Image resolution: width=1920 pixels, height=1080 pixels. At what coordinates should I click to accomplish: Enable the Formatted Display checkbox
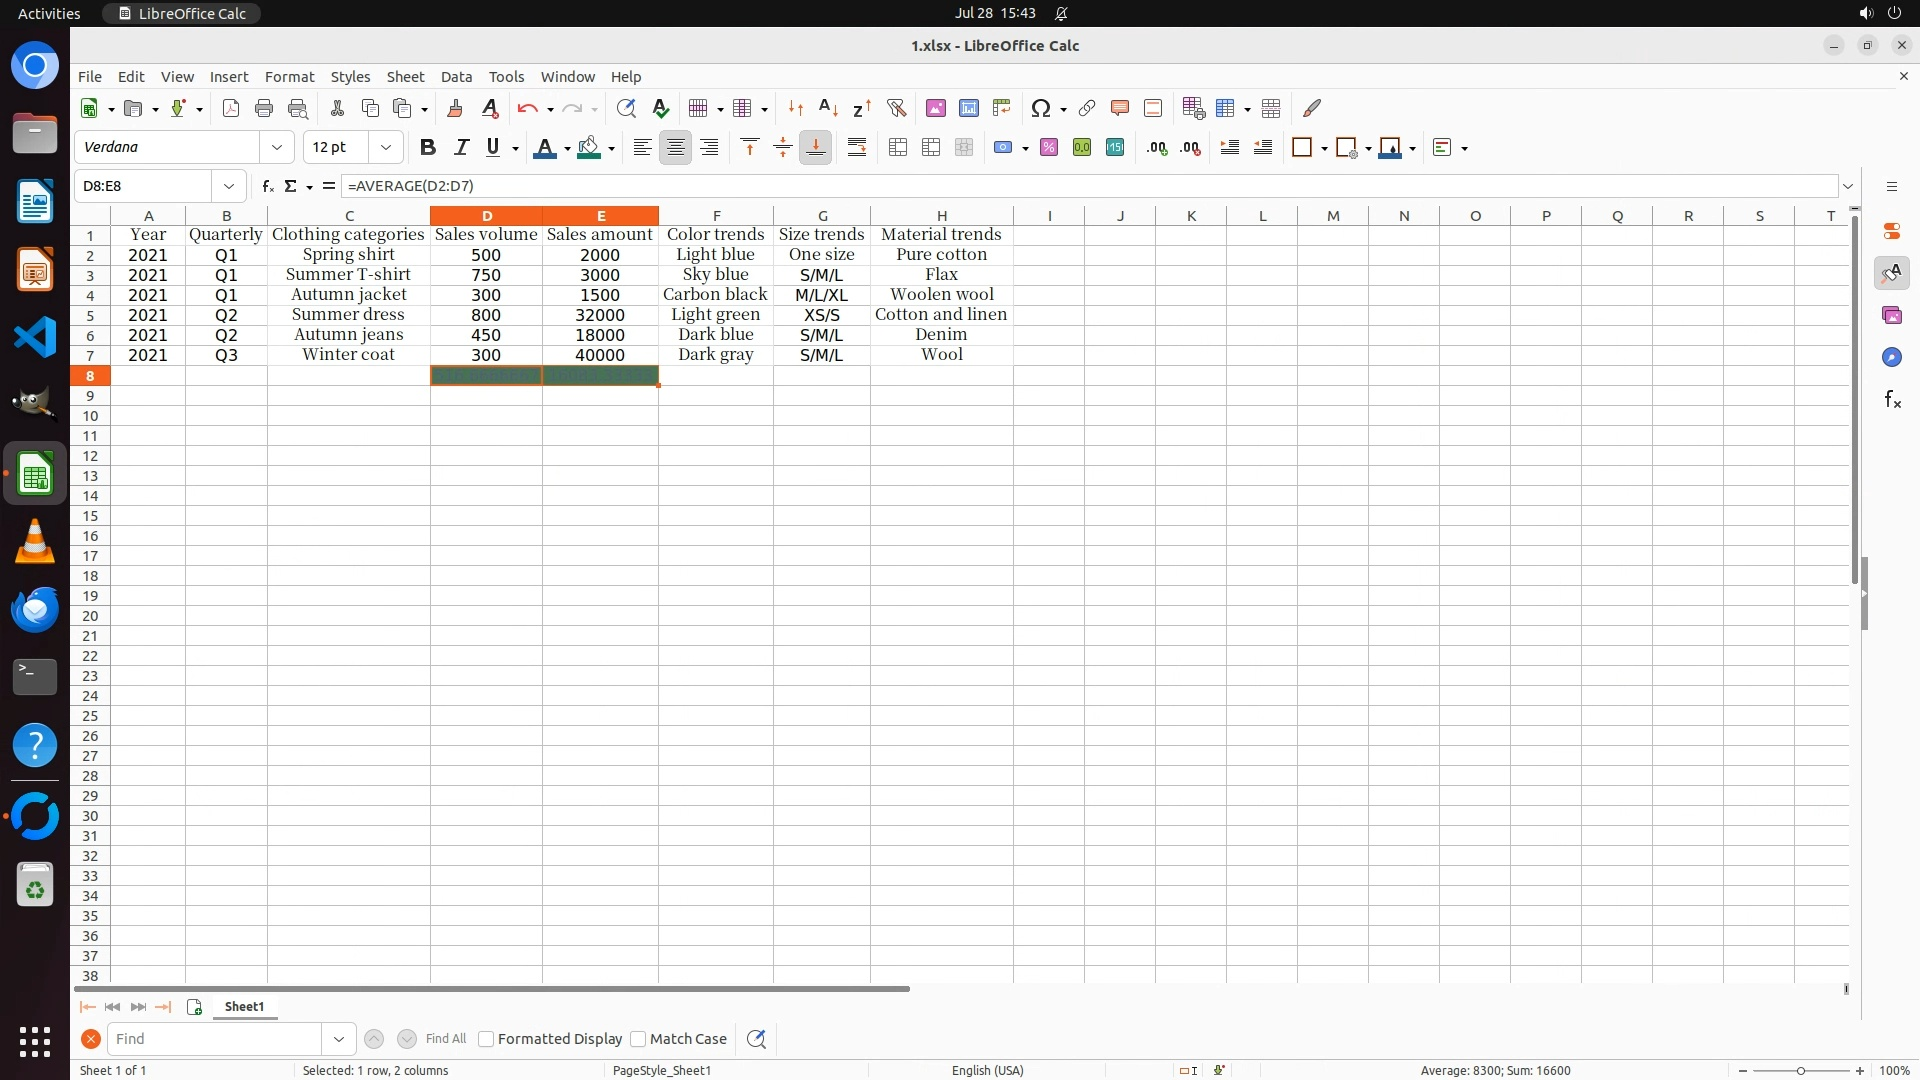point(486,1039)
